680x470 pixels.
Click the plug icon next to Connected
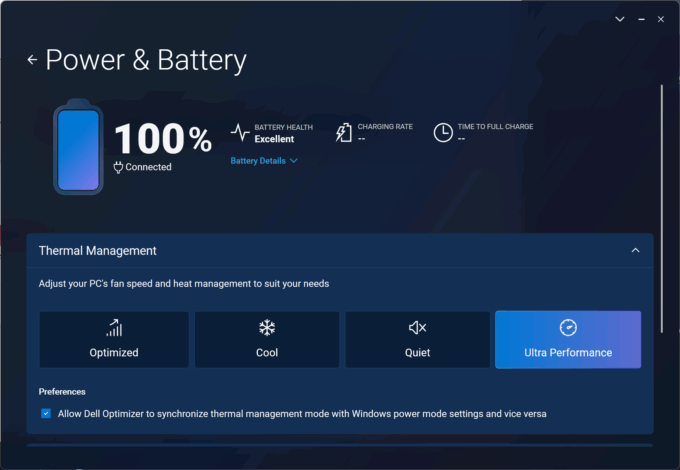point(118,167)
